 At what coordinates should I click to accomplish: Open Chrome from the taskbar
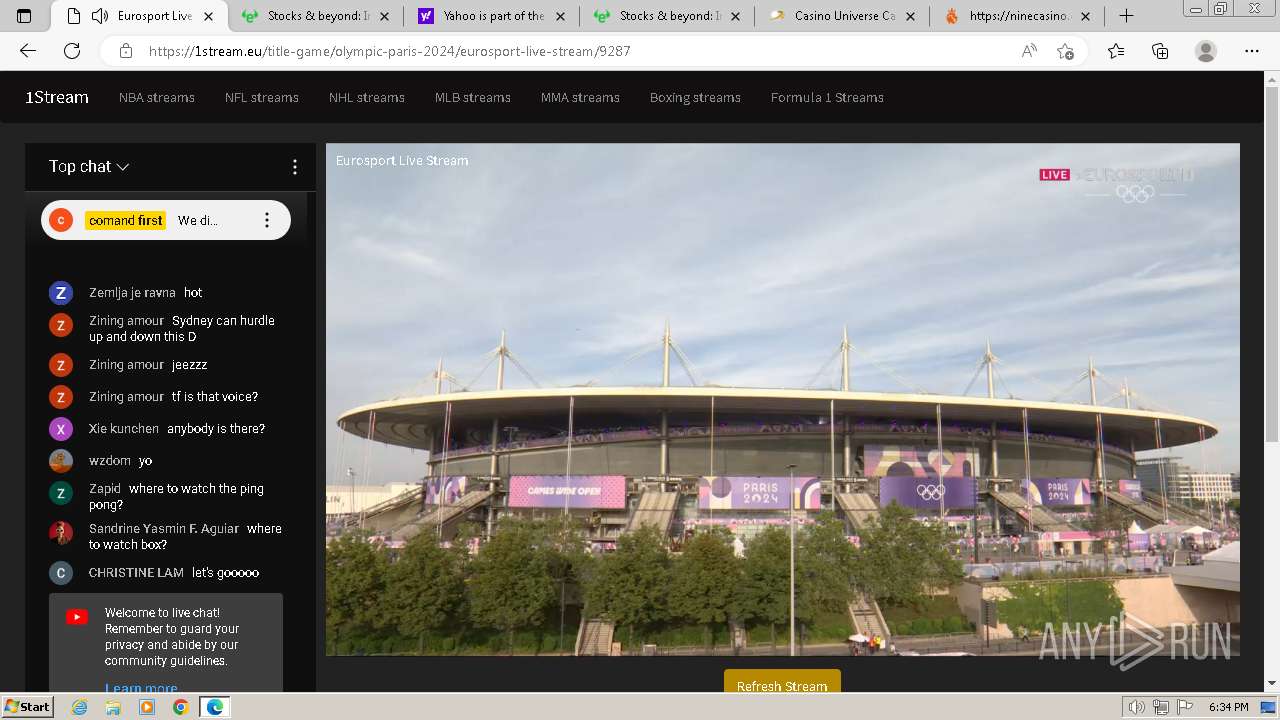180,707
